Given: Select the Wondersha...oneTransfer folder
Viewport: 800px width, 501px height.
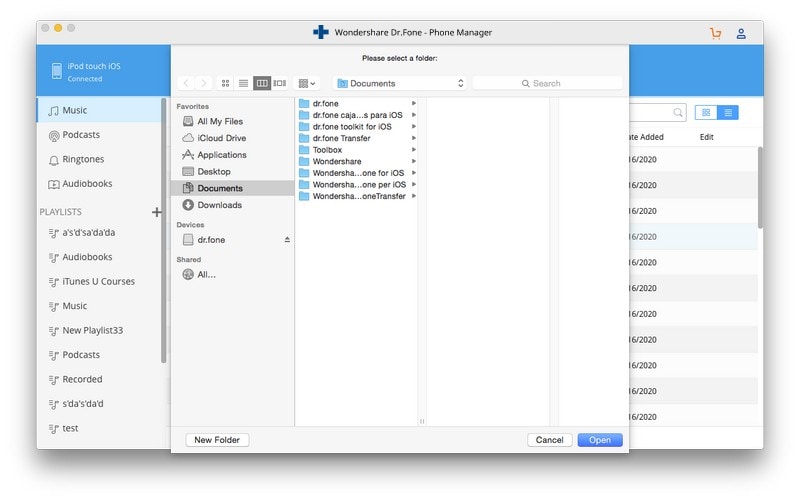Looking at the screenshot, I should point(357,196).
